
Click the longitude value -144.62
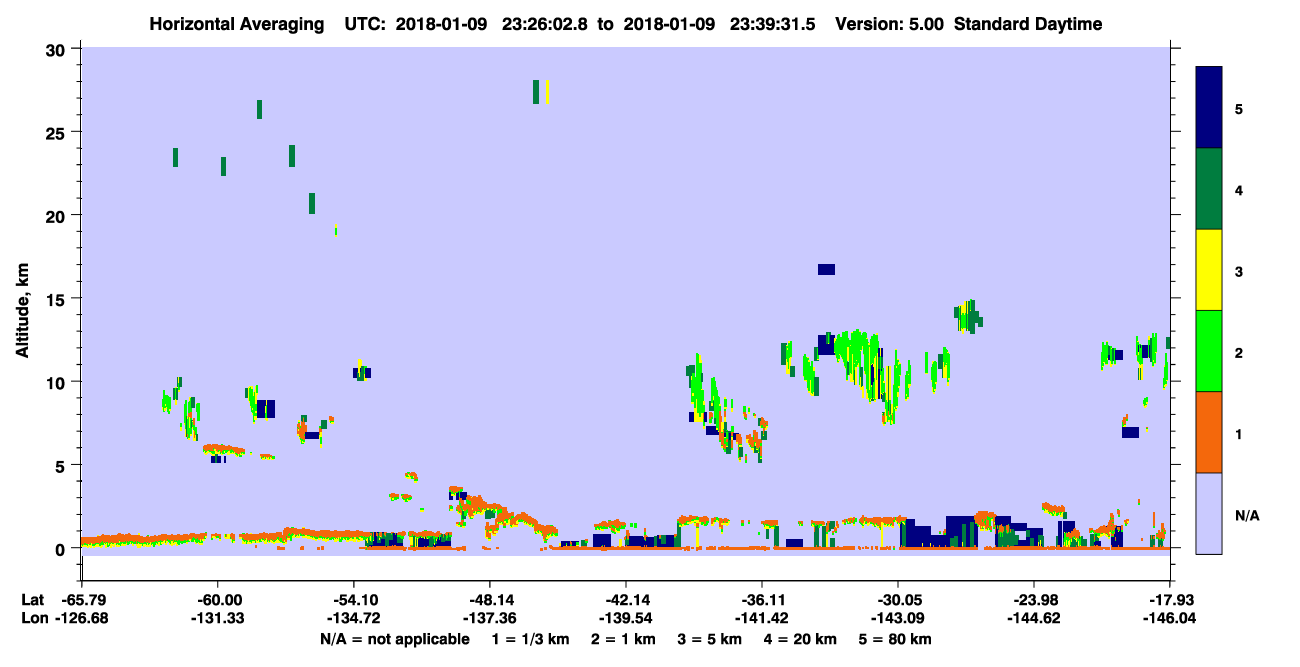(1034, 618)
